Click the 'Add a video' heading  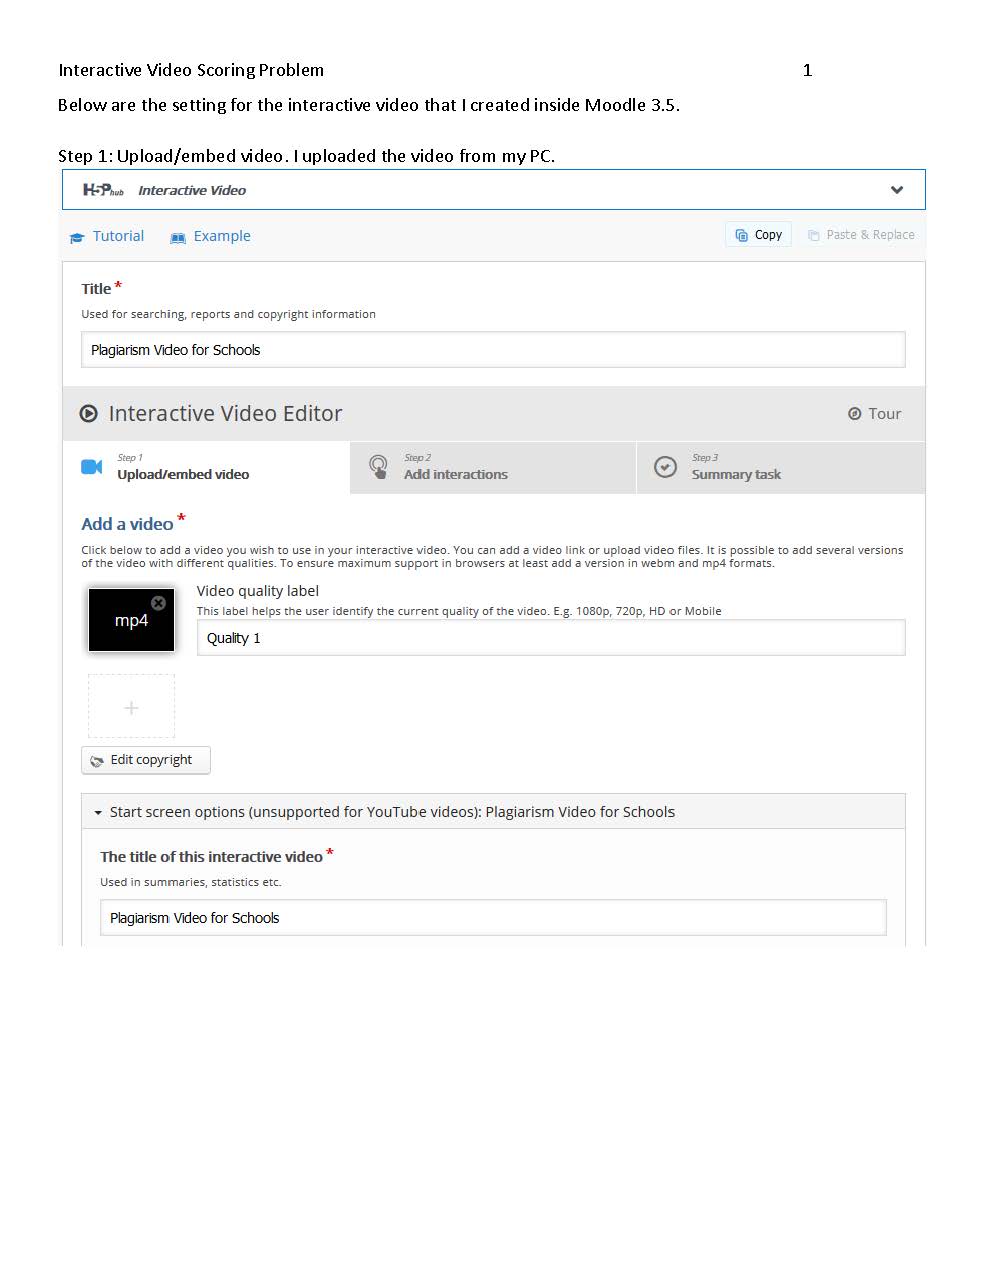click(x=127, y=524)
